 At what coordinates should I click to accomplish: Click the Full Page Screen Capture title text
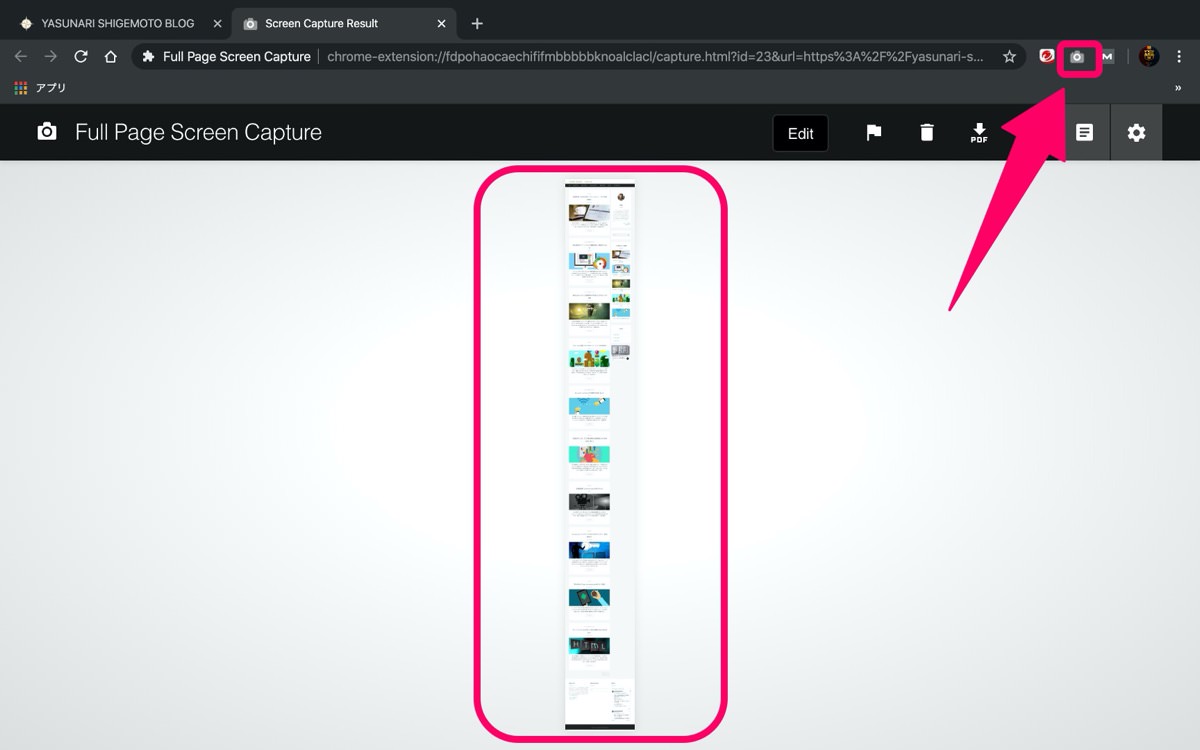click(198, 133)
